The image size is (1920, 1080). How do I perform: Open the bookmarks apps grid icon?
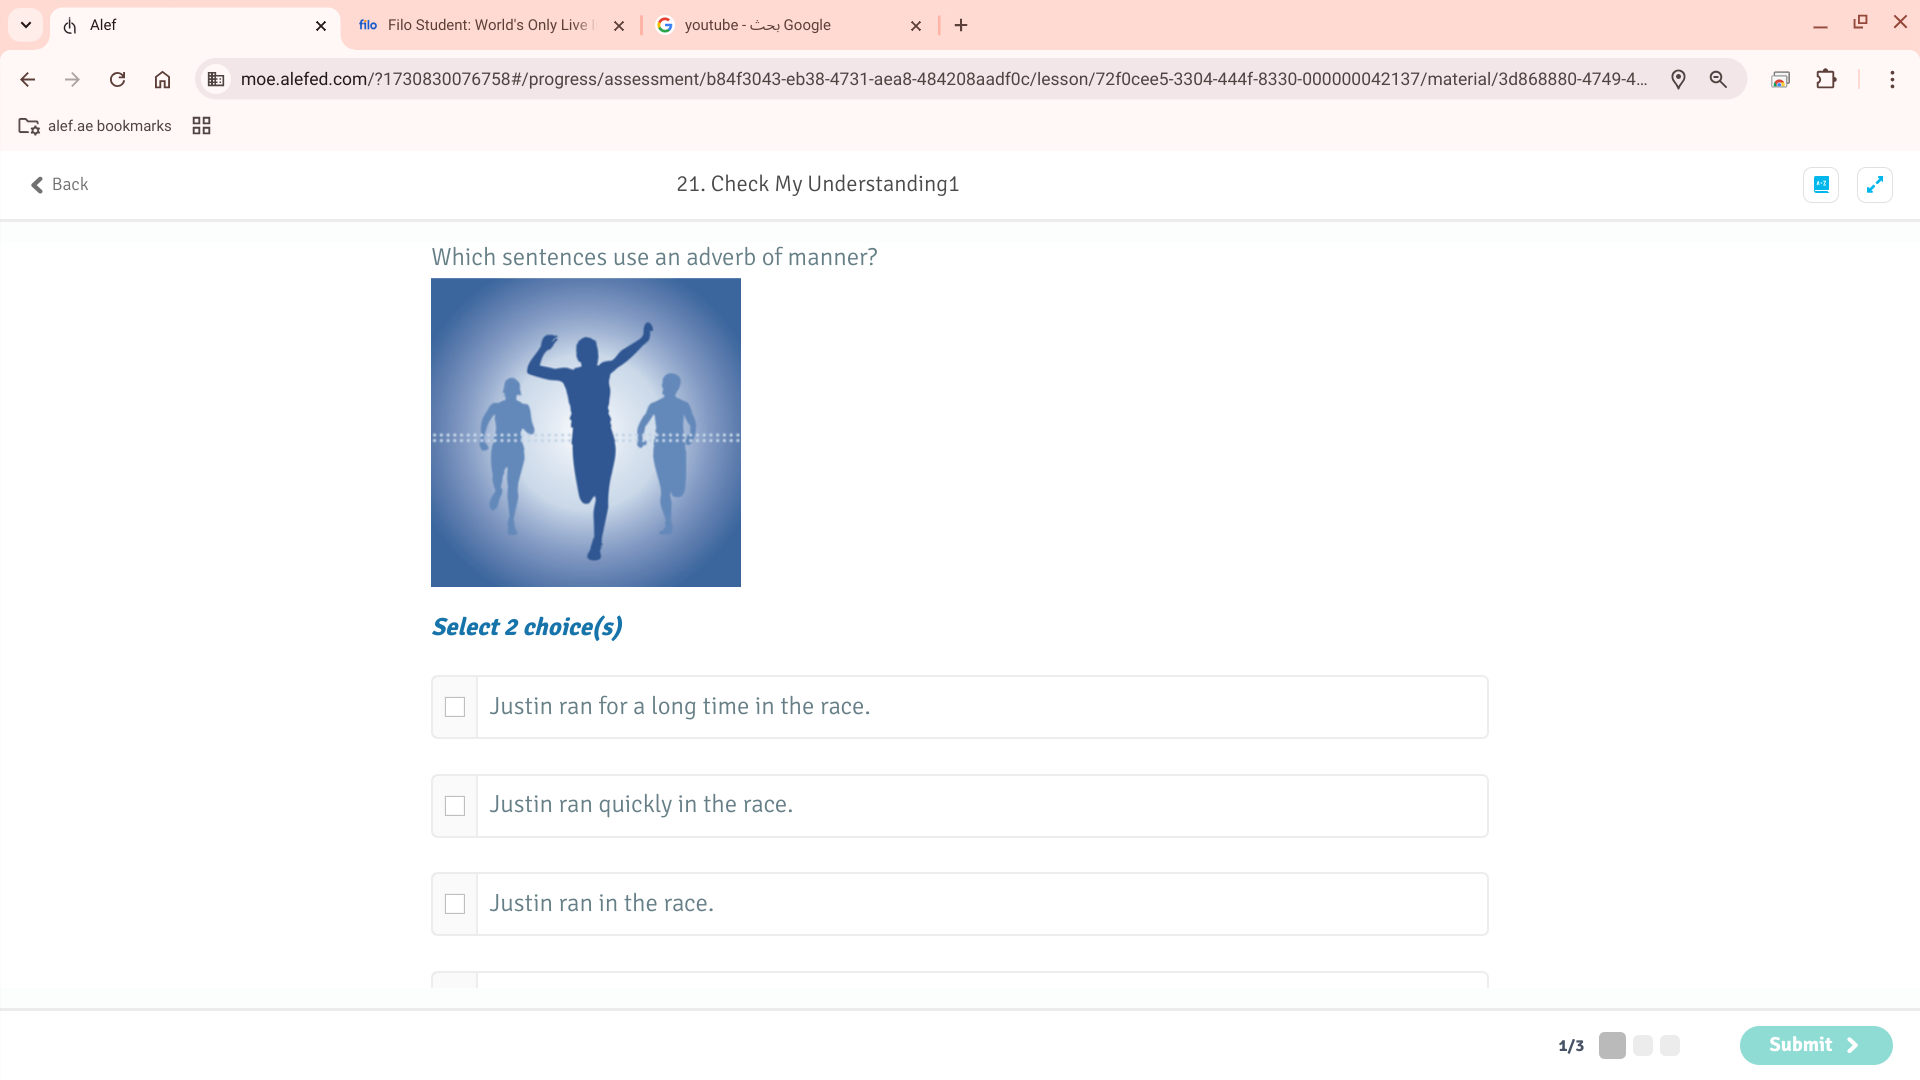point(201,126)
